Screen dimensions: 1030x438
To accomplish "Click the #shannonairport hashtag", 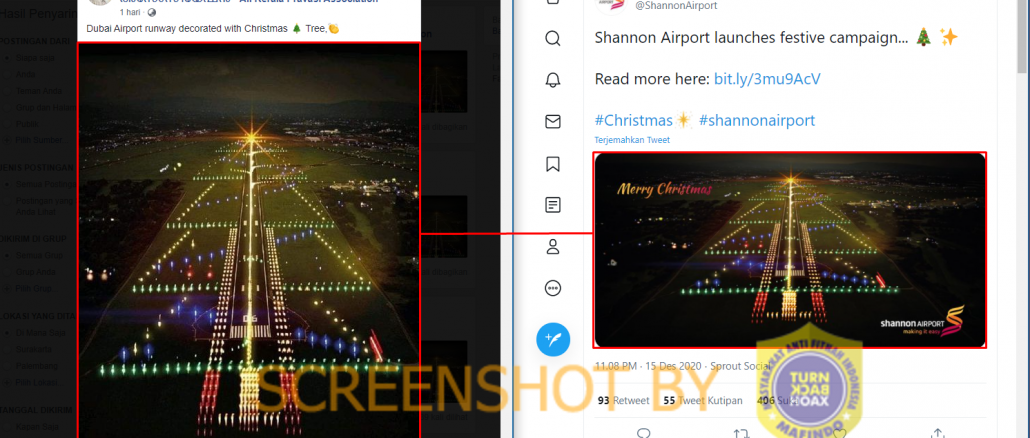I will [x=757, y=120].
